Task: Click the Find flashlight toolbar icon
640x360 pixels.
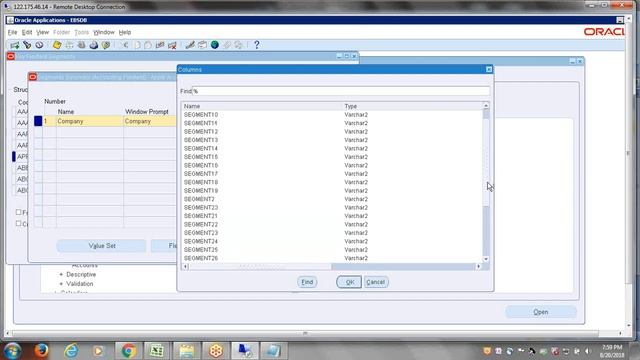Action: (x=27, y=45)
